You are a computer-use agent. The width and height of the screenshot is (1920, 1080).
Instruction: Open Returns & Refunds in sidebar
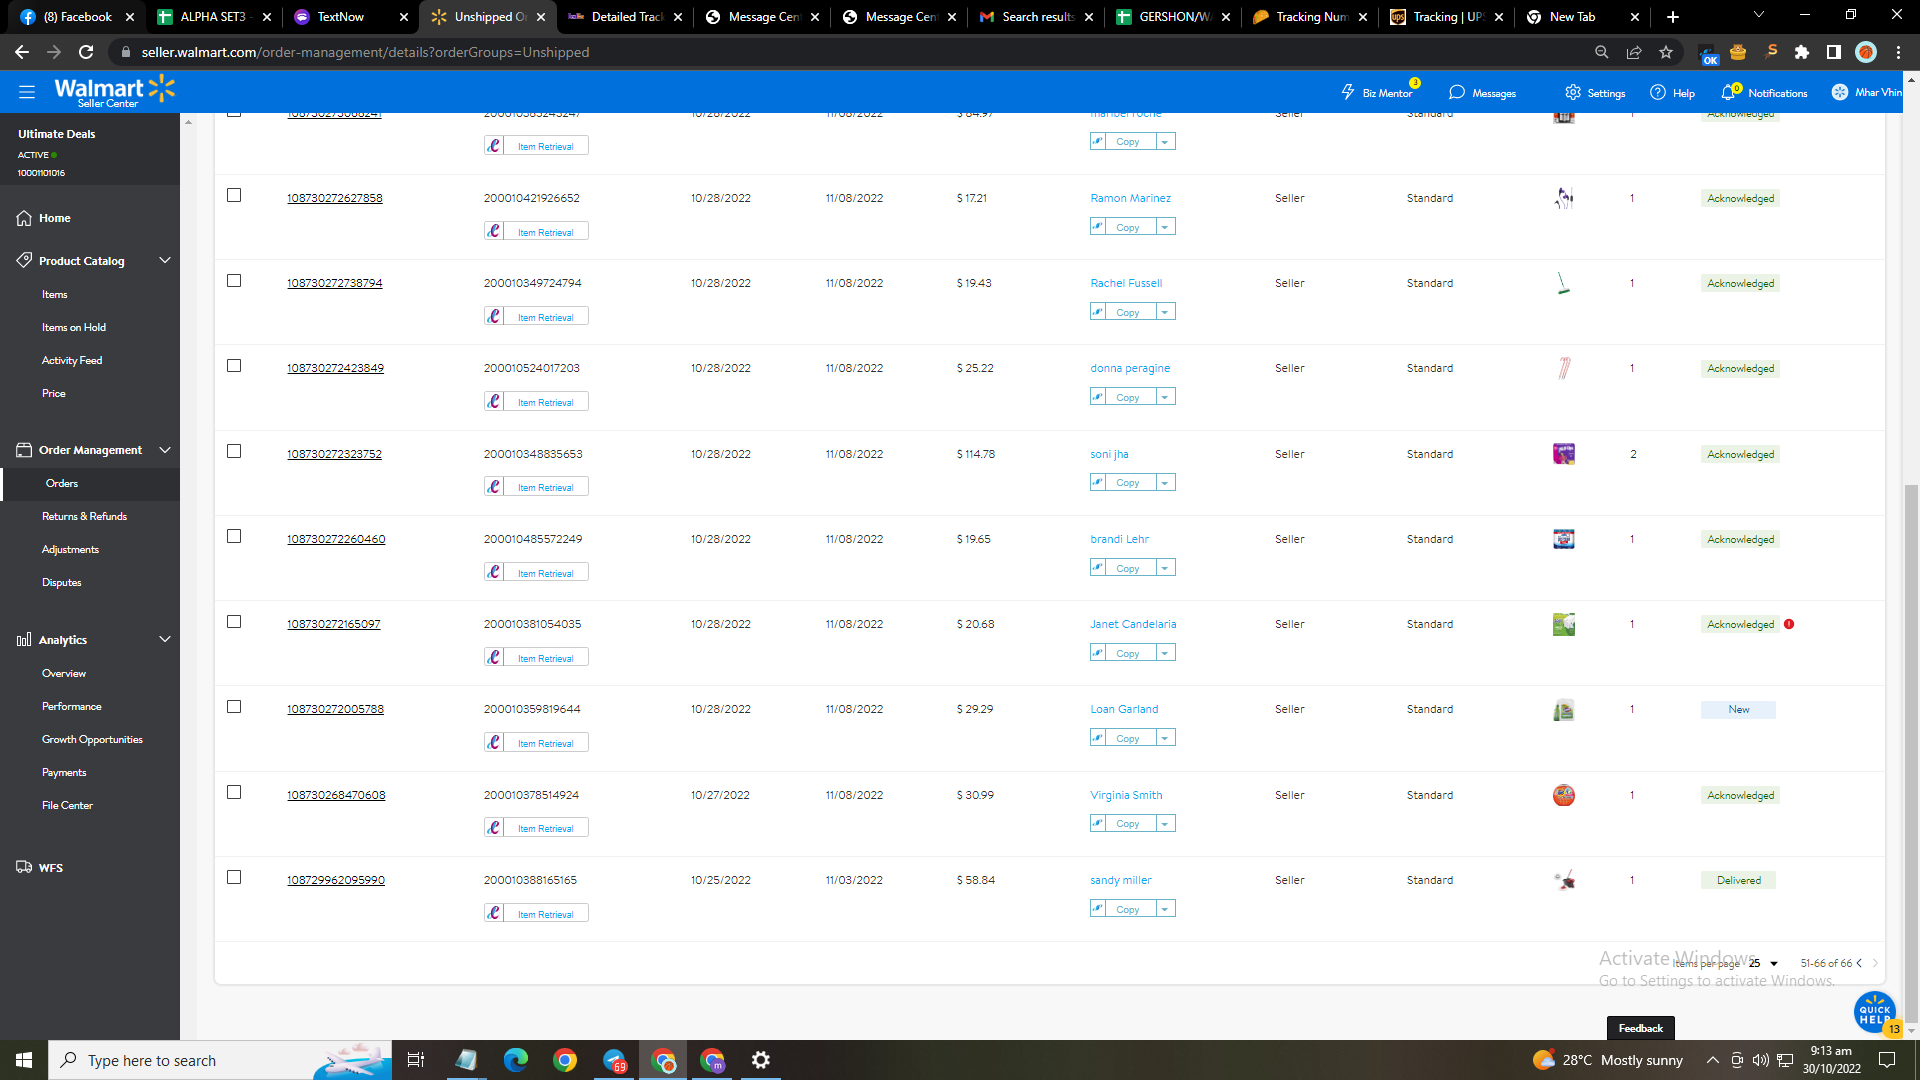pyautogui.click(x=84, y=516)
